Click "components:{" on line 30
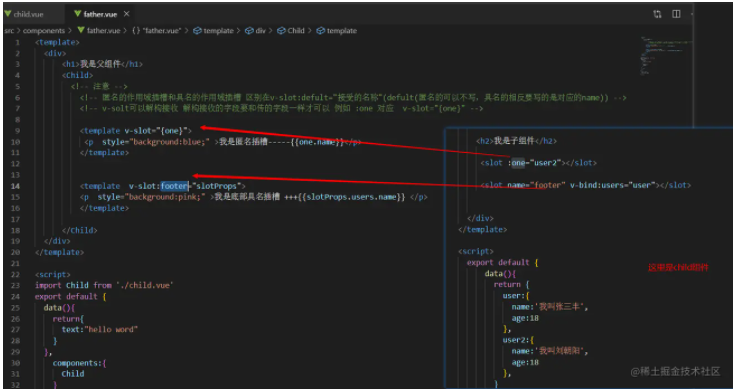The image size is (736, 389). tap(79, 363)
